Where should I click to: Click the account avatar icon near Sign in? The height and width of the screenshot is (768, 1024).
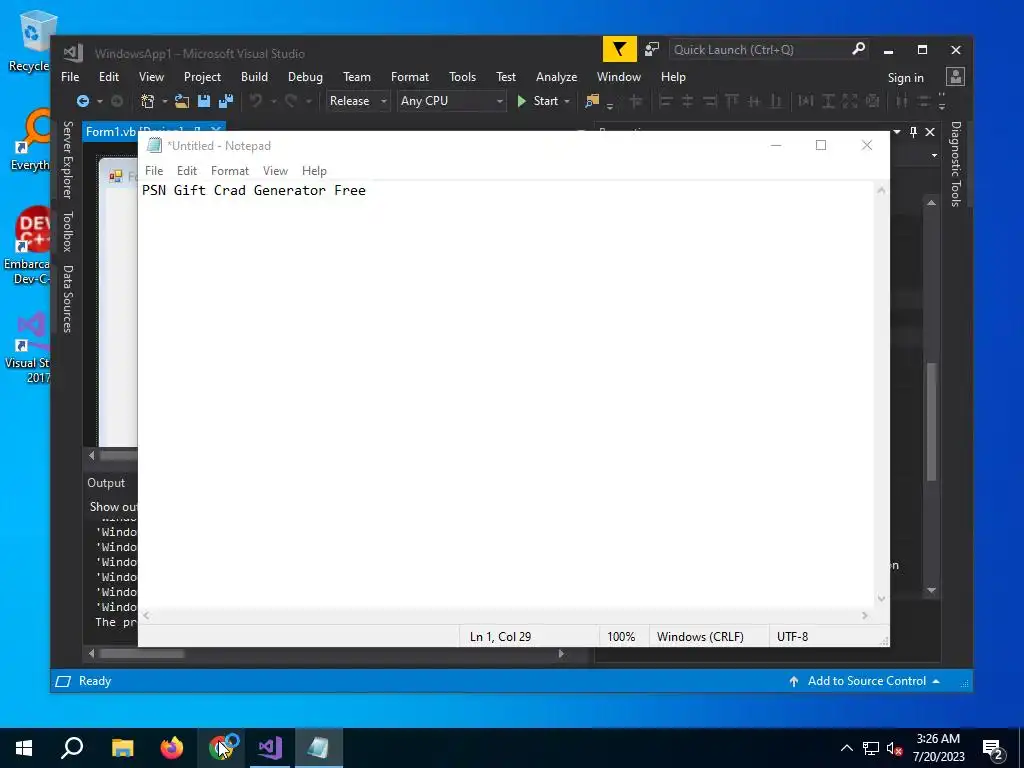click(955, 77)
